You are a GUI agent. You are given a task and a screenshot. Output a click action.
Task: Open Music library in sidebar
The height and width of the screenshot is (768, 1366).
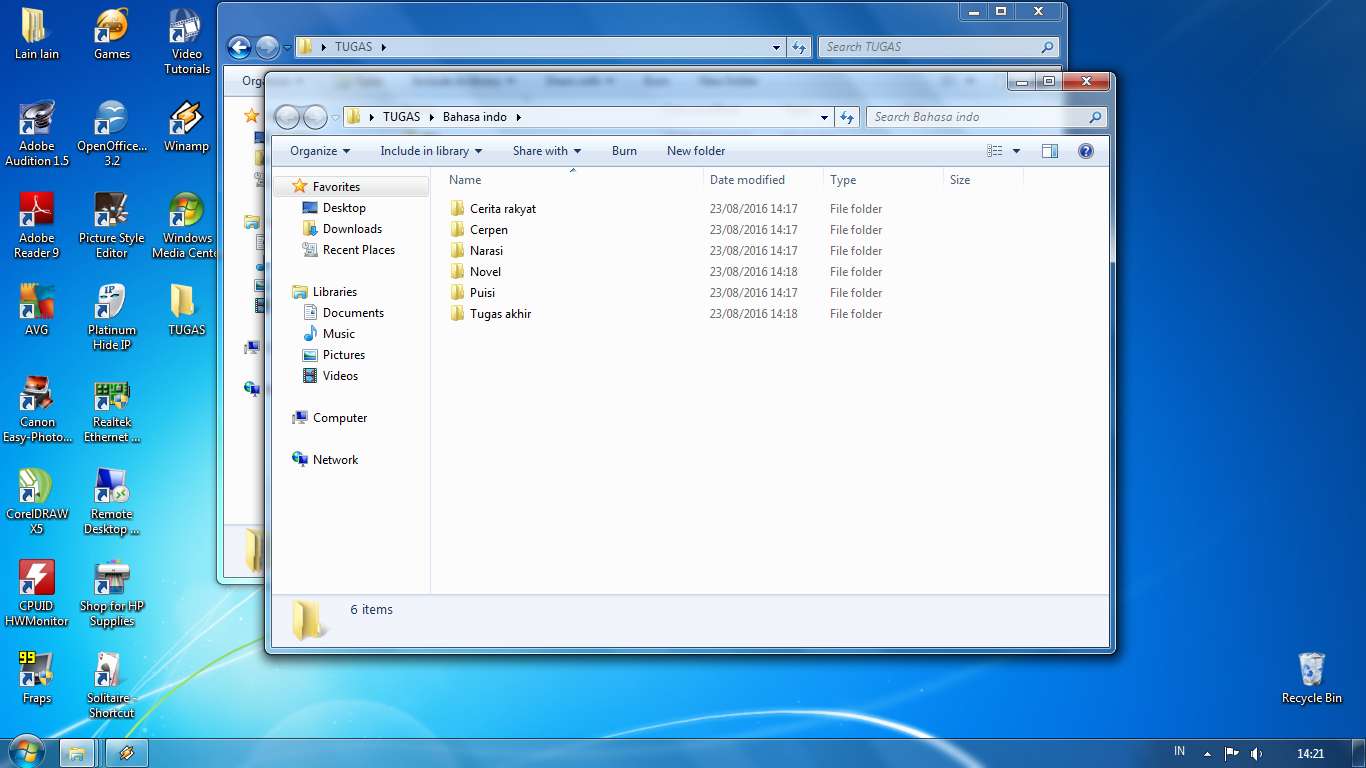click(x=328, y=334)
